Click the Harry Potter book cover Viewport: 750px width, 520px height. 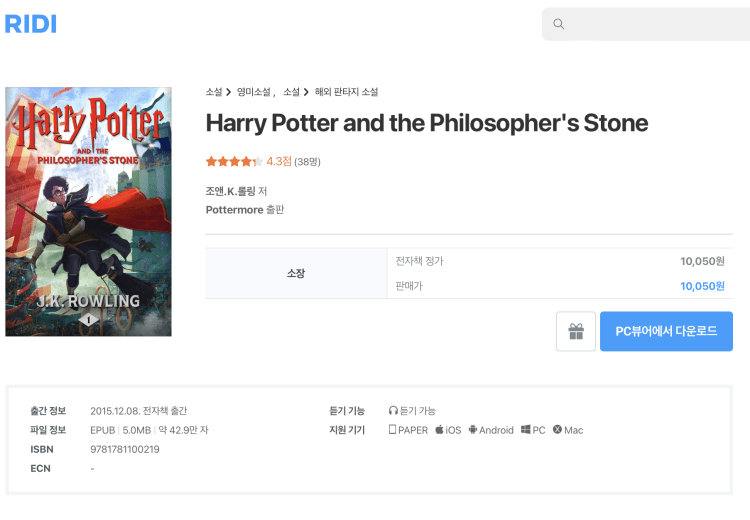[88, 212]
